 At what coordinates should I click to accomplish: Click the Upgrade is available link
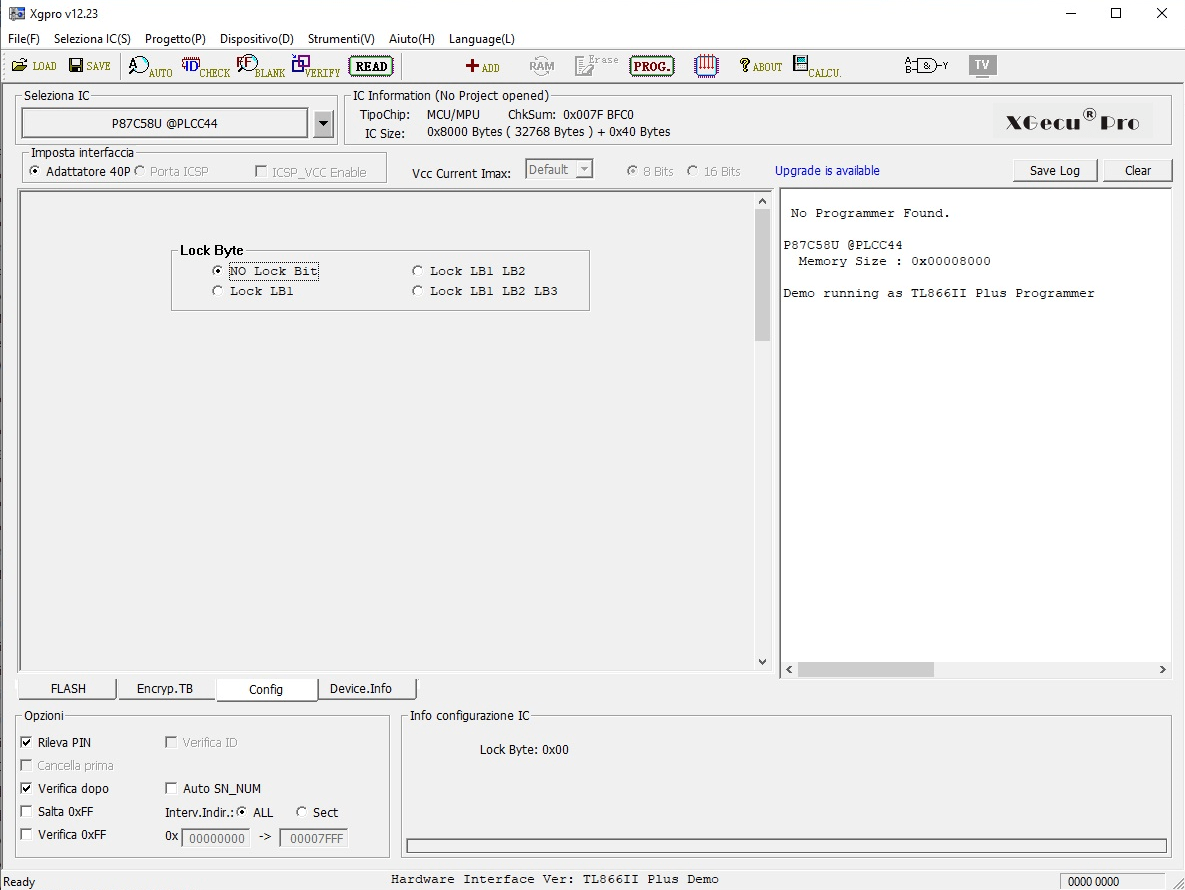(x=827, y=171)
